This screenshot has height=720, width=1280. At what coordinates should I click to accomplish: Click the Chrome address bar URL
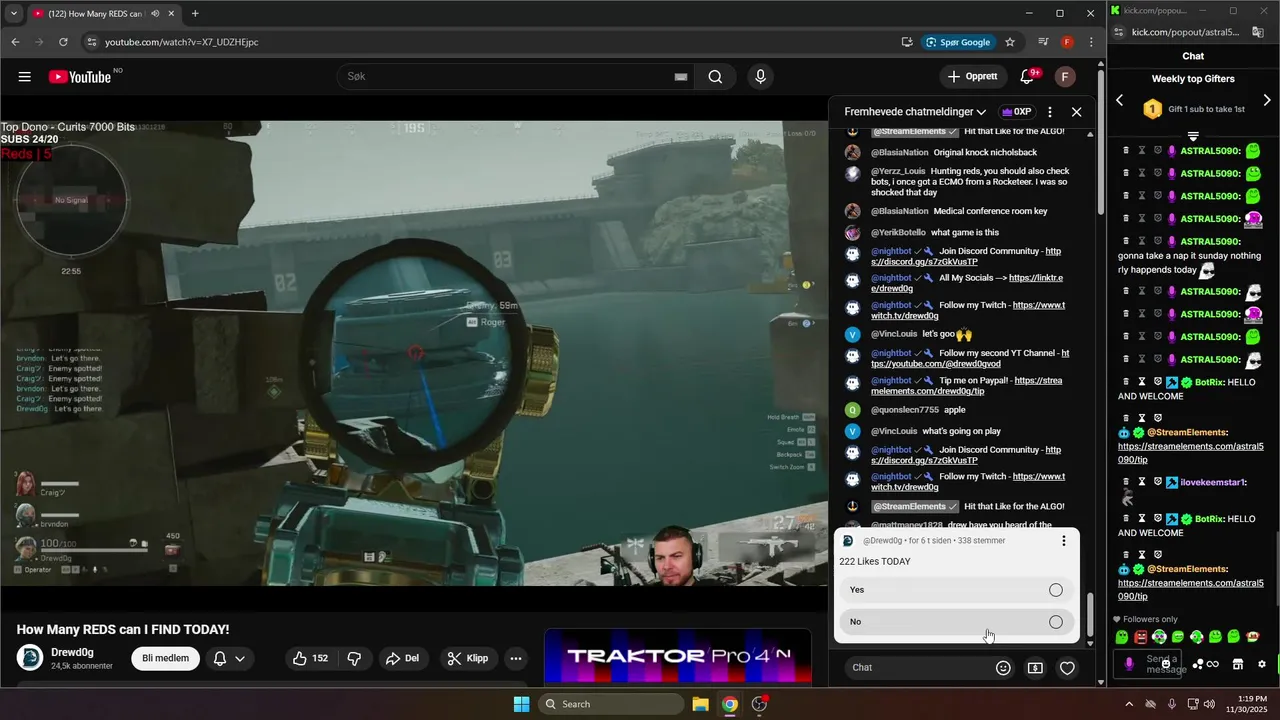(182, 42)
